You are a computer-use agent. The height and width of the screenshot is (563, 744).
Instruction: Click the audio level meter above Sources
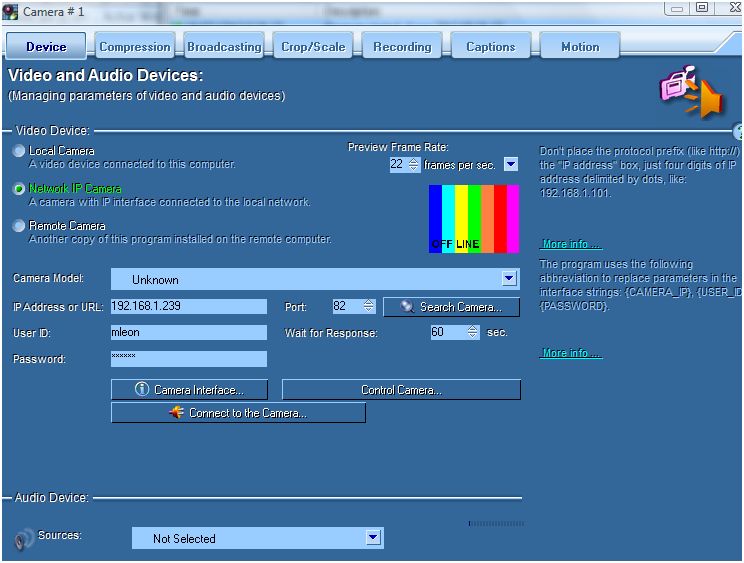[496, 524]
